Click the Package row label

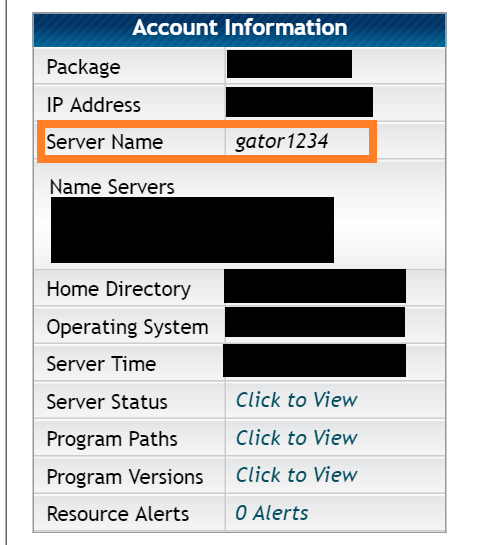pyautogui.click(x=83, y=67)
